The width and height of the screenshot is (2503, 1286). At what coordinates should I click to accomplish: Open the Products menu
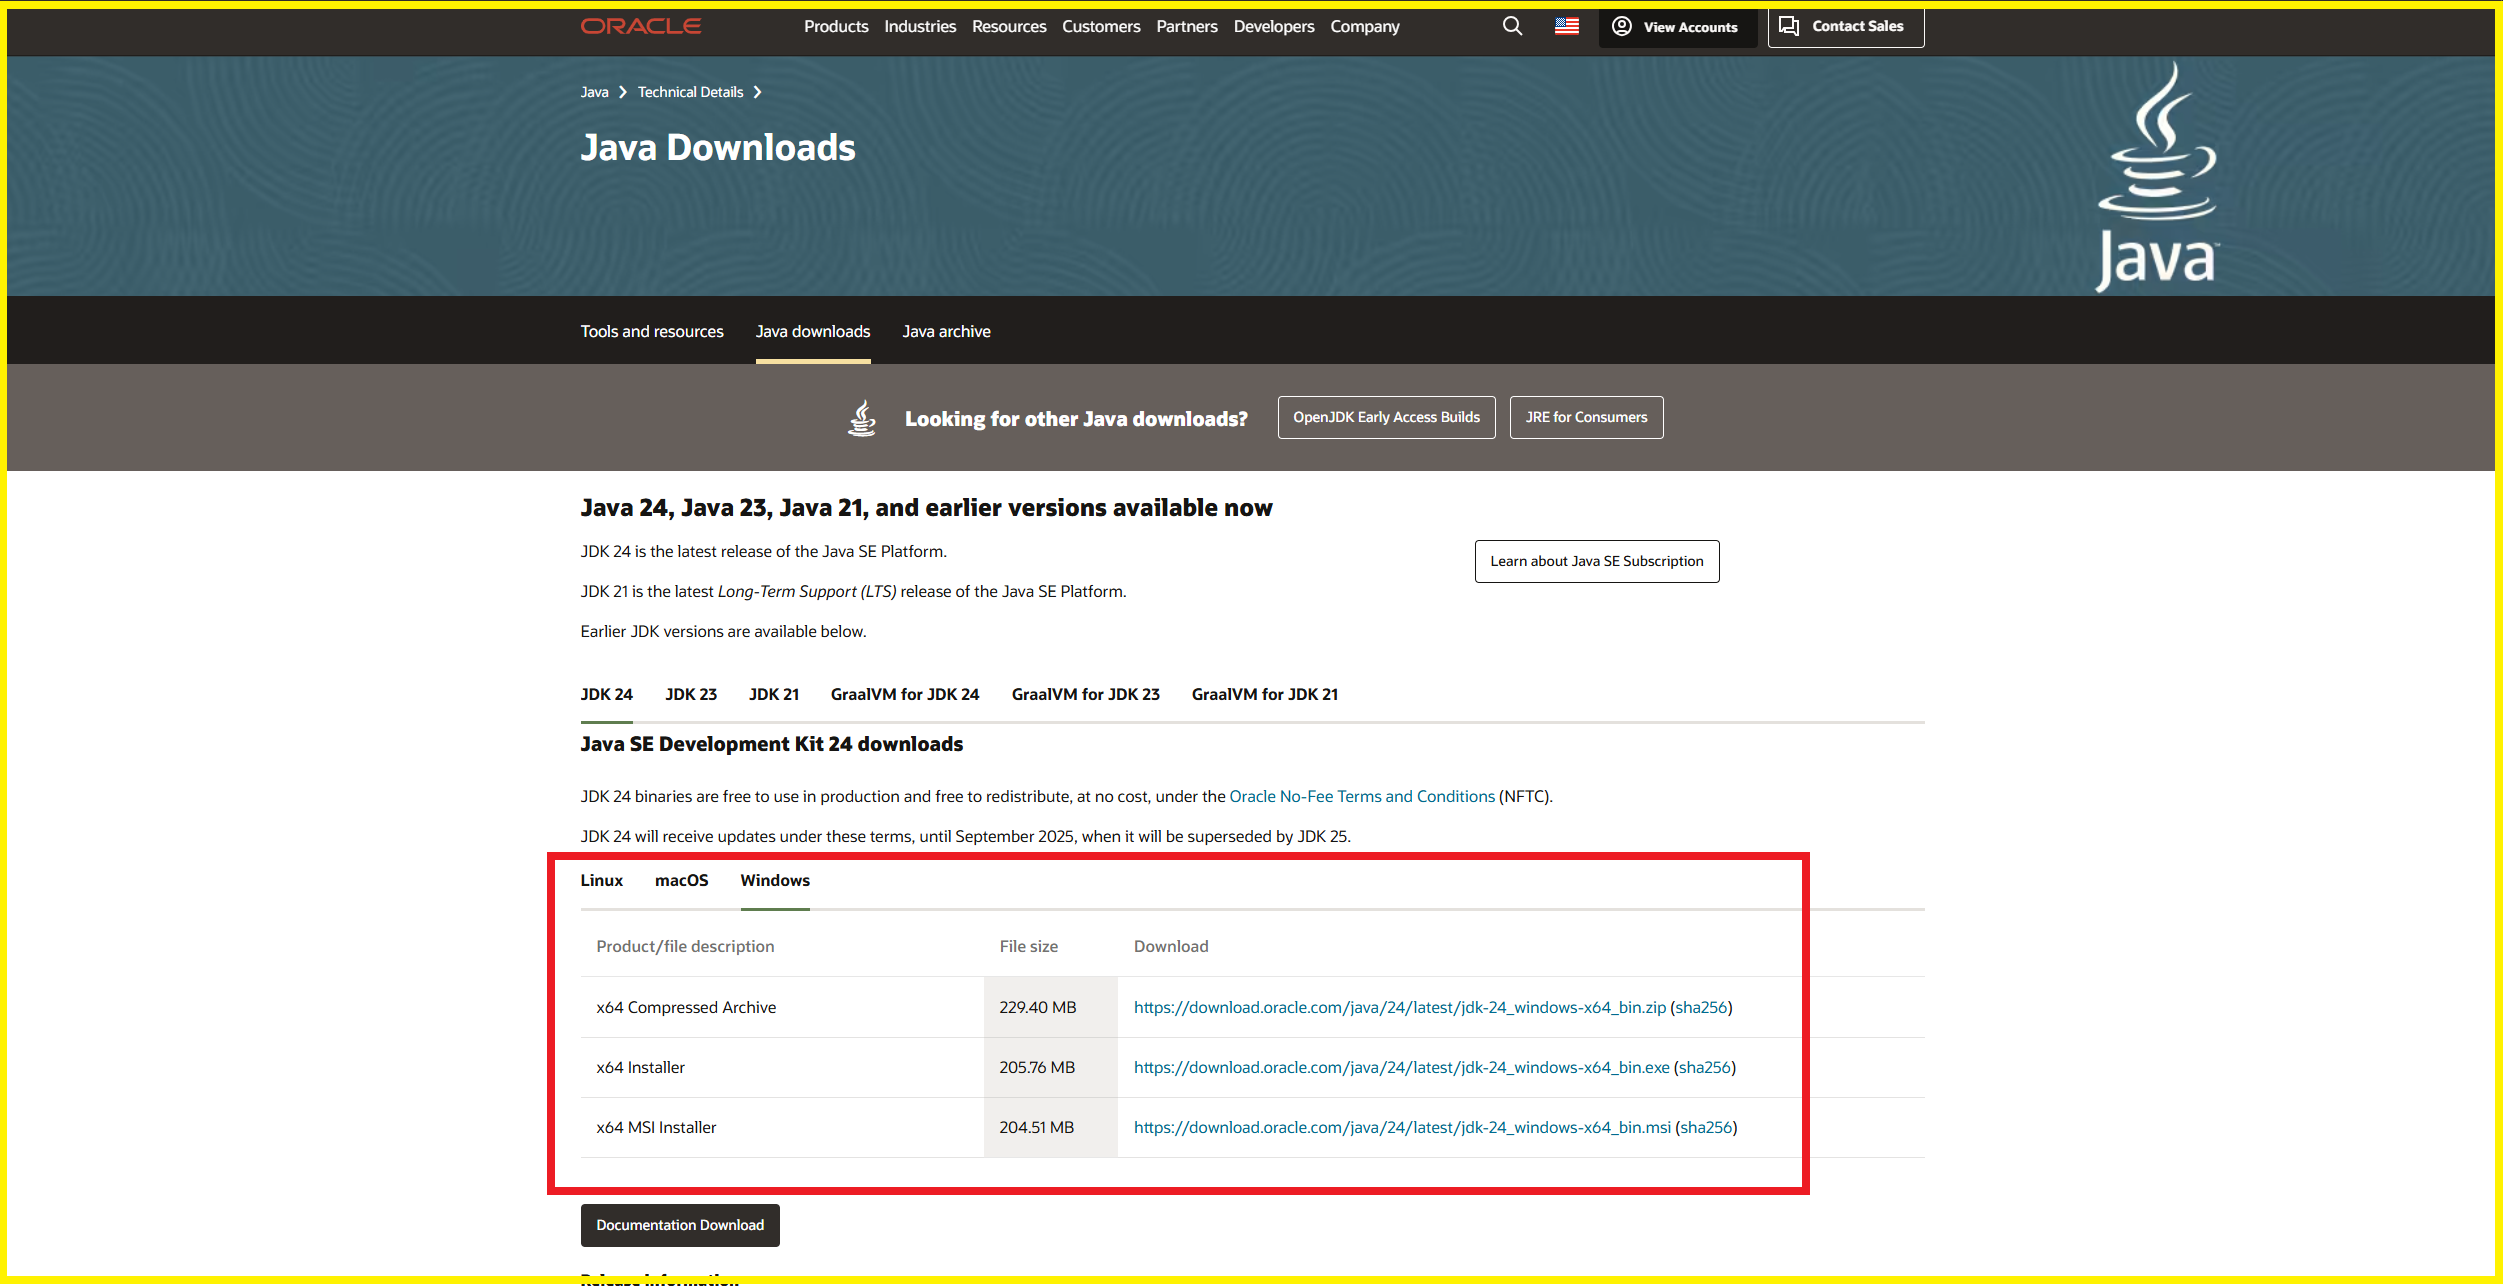pos(836,27)
